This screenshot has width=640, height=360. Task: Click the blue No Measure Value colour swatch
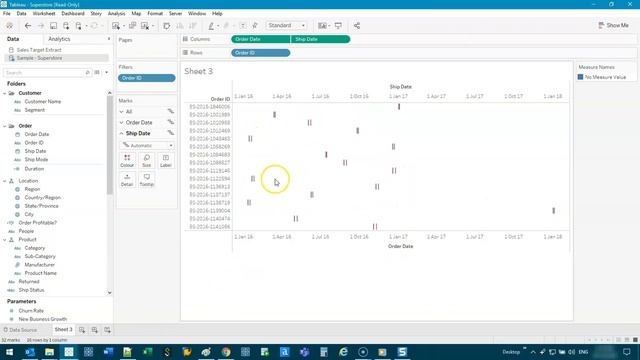pos(580,77)
